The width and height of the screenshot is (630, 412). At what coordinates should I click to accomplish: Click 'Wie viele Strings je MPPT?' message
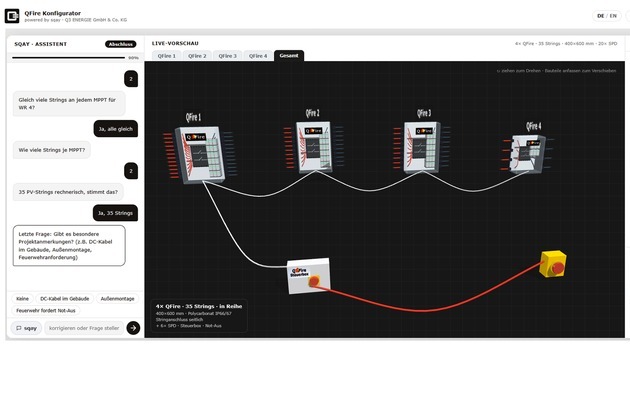[x=52, y=150]
